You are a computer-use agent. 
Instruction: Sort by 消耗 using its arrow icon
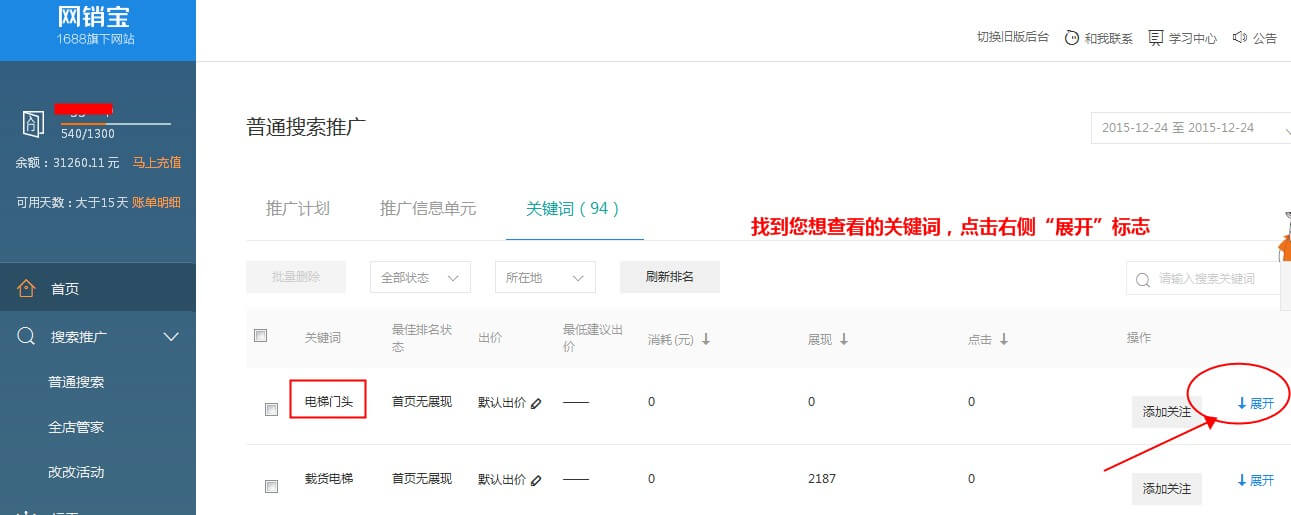(x=706, y=339)
